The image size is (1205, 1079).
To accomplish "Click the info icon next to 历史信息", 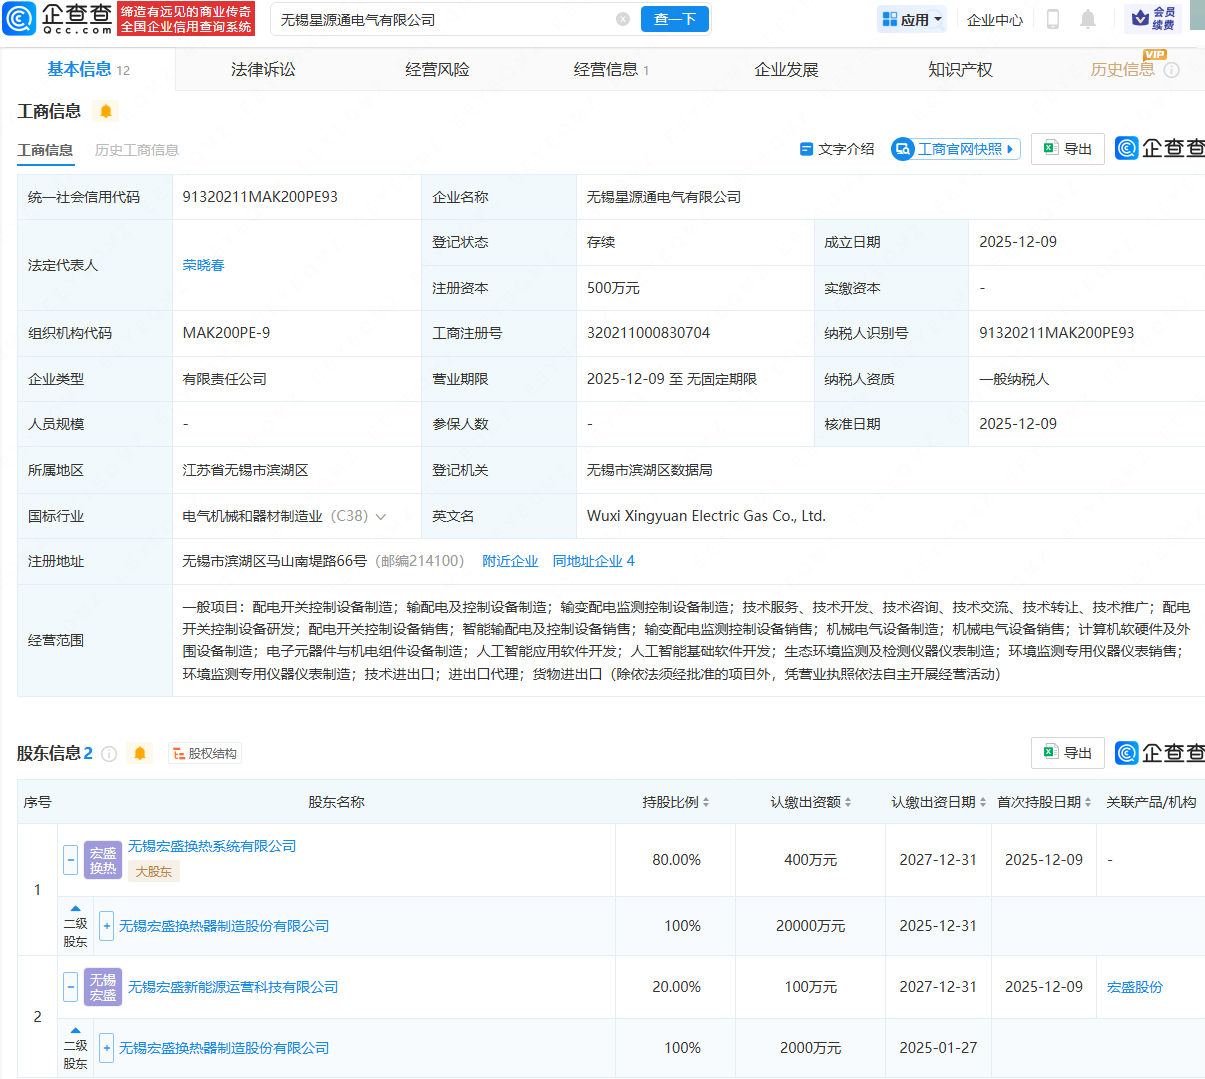I will [x=1172, y=70].
